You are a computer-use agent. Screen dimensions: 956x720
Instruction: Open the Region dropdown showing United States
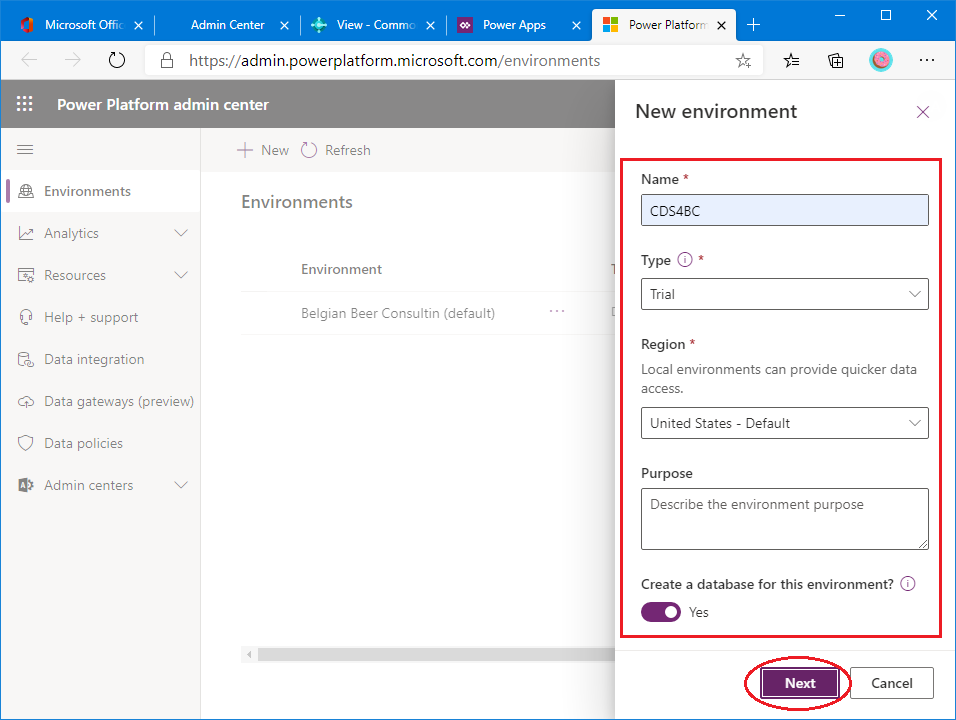click(x=785, y=423)
